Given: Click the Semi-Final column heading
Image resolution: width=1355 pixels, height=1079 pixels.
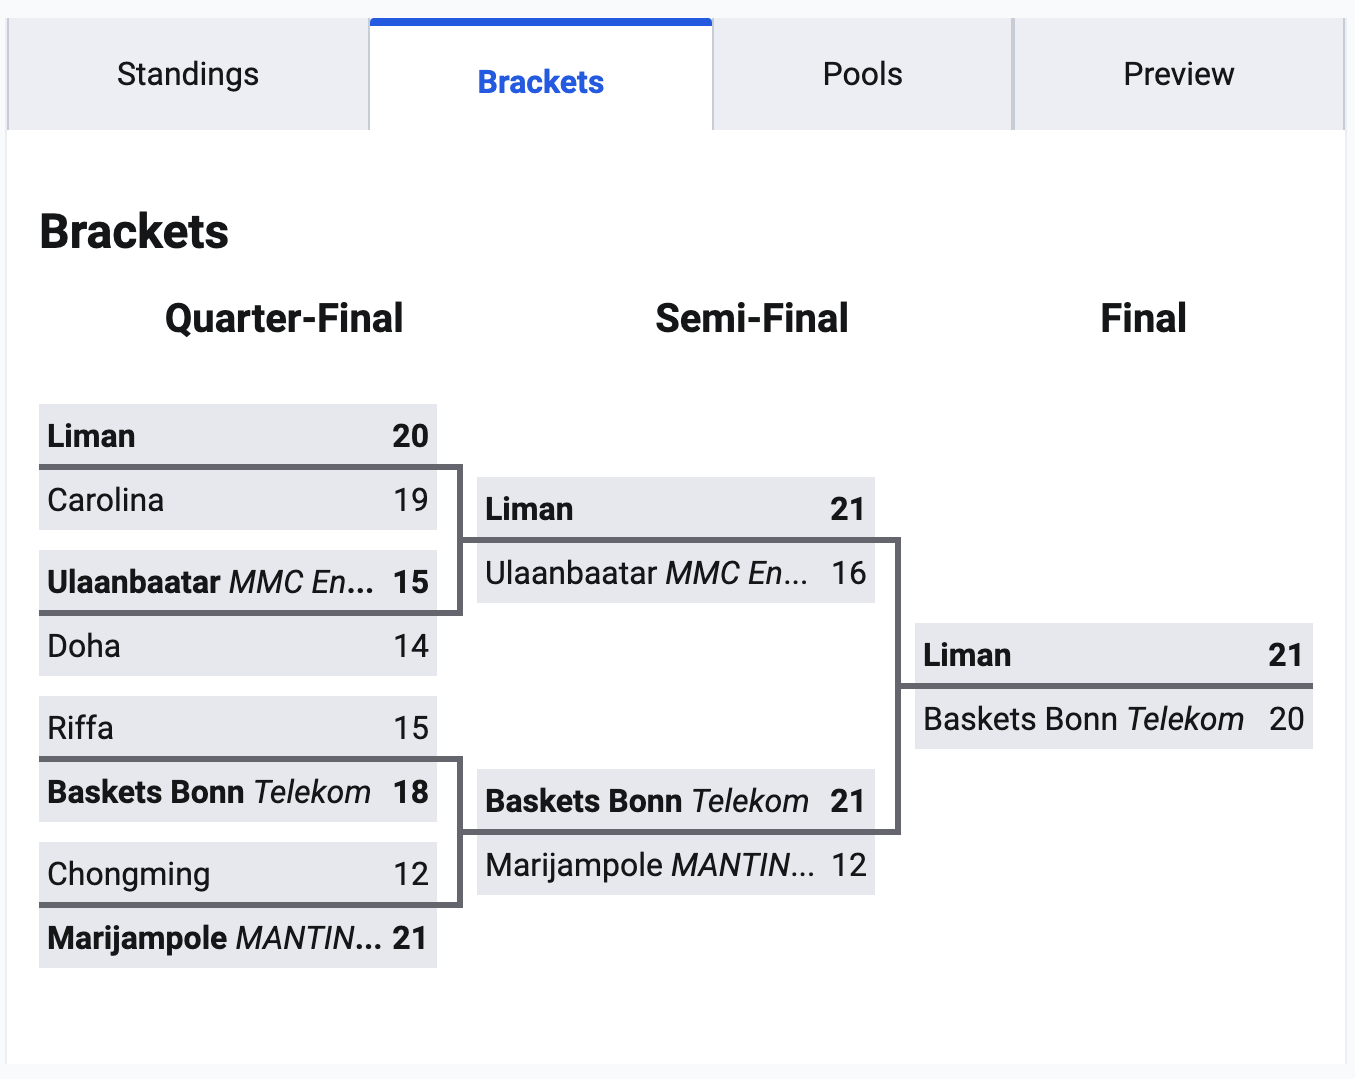Looking at the screenshot, I should click(x=751, y=318).
